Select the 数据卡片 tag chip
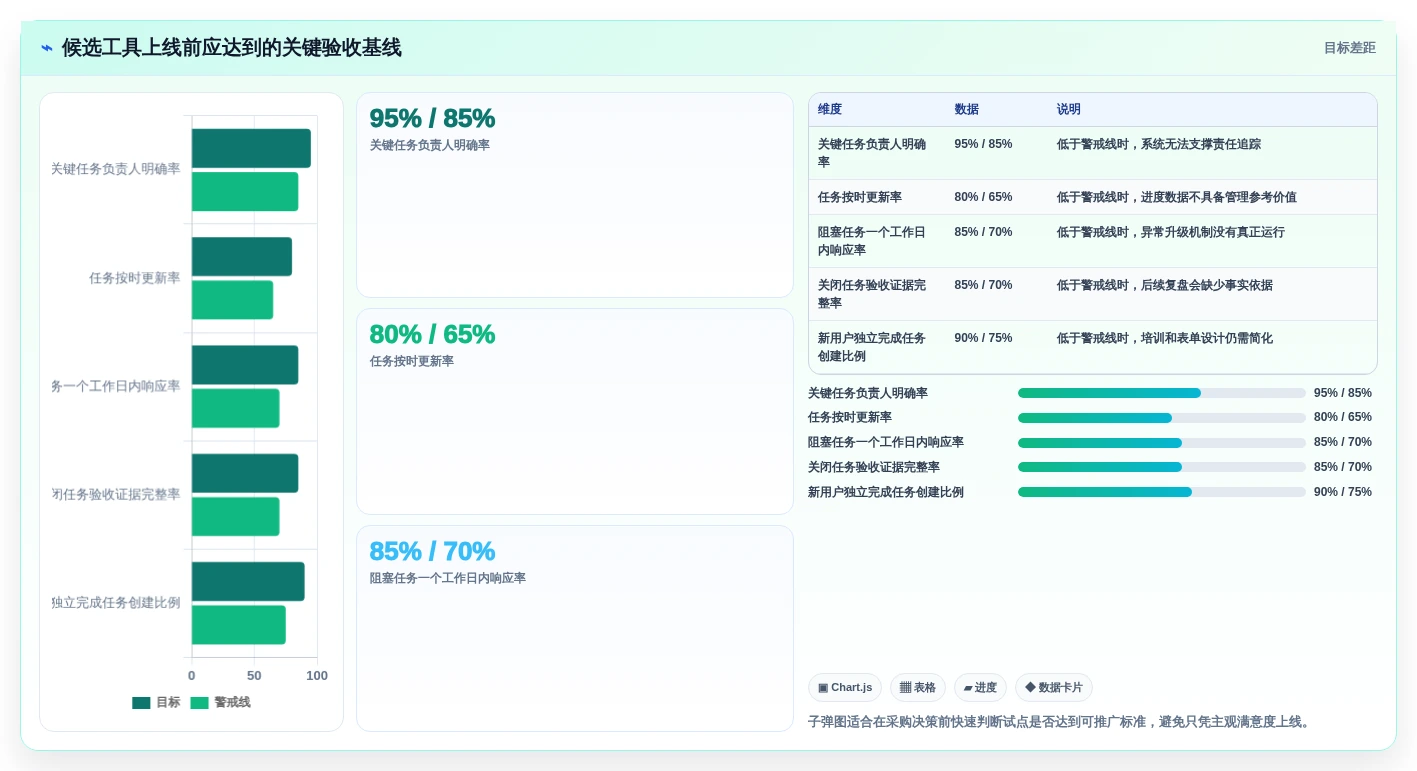Viewport: 1417px width, 771px height. 1054,687
